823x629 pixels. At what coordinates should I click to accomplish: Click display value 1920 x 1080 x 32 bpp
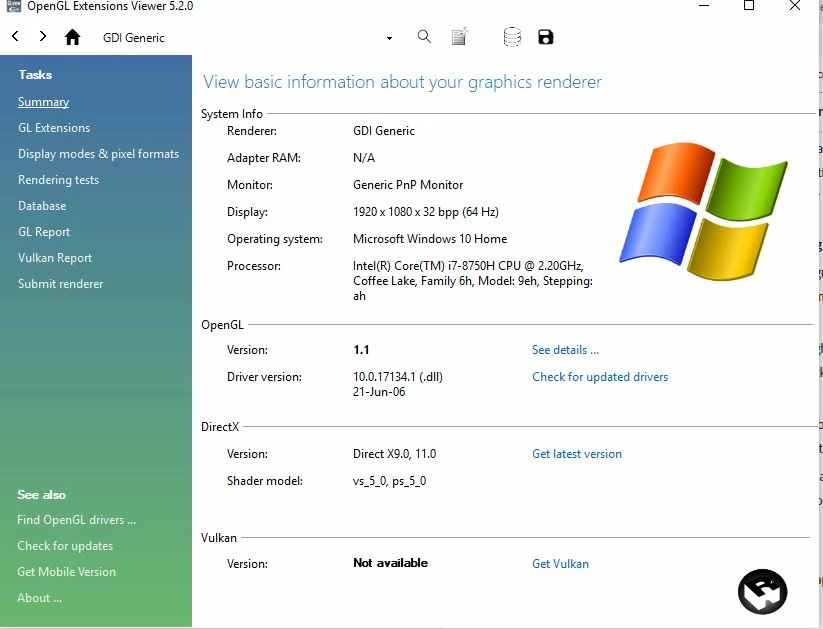(426, 212)
